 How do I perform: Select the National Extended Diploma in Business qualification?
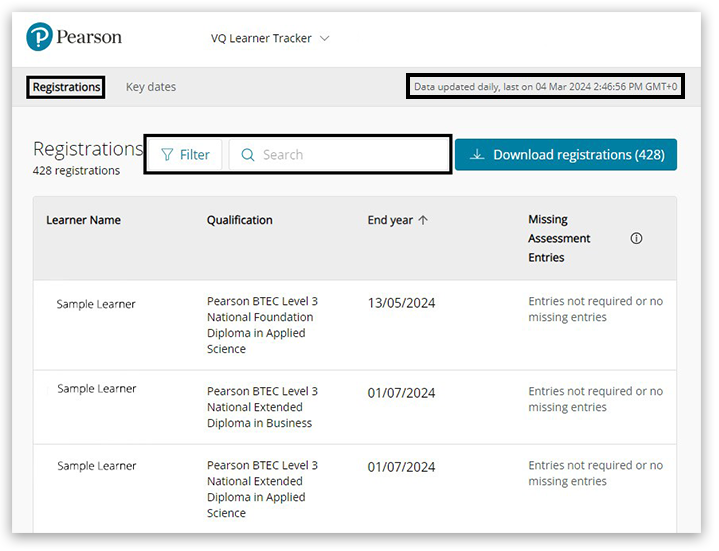pyautogui.click(x=261, y=407)
